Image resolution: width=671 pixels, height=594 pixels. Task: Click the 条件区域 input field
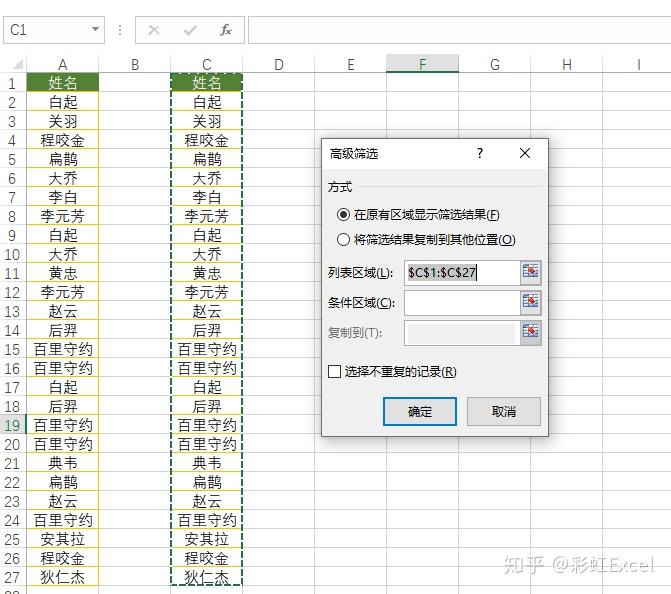(462, 303)
